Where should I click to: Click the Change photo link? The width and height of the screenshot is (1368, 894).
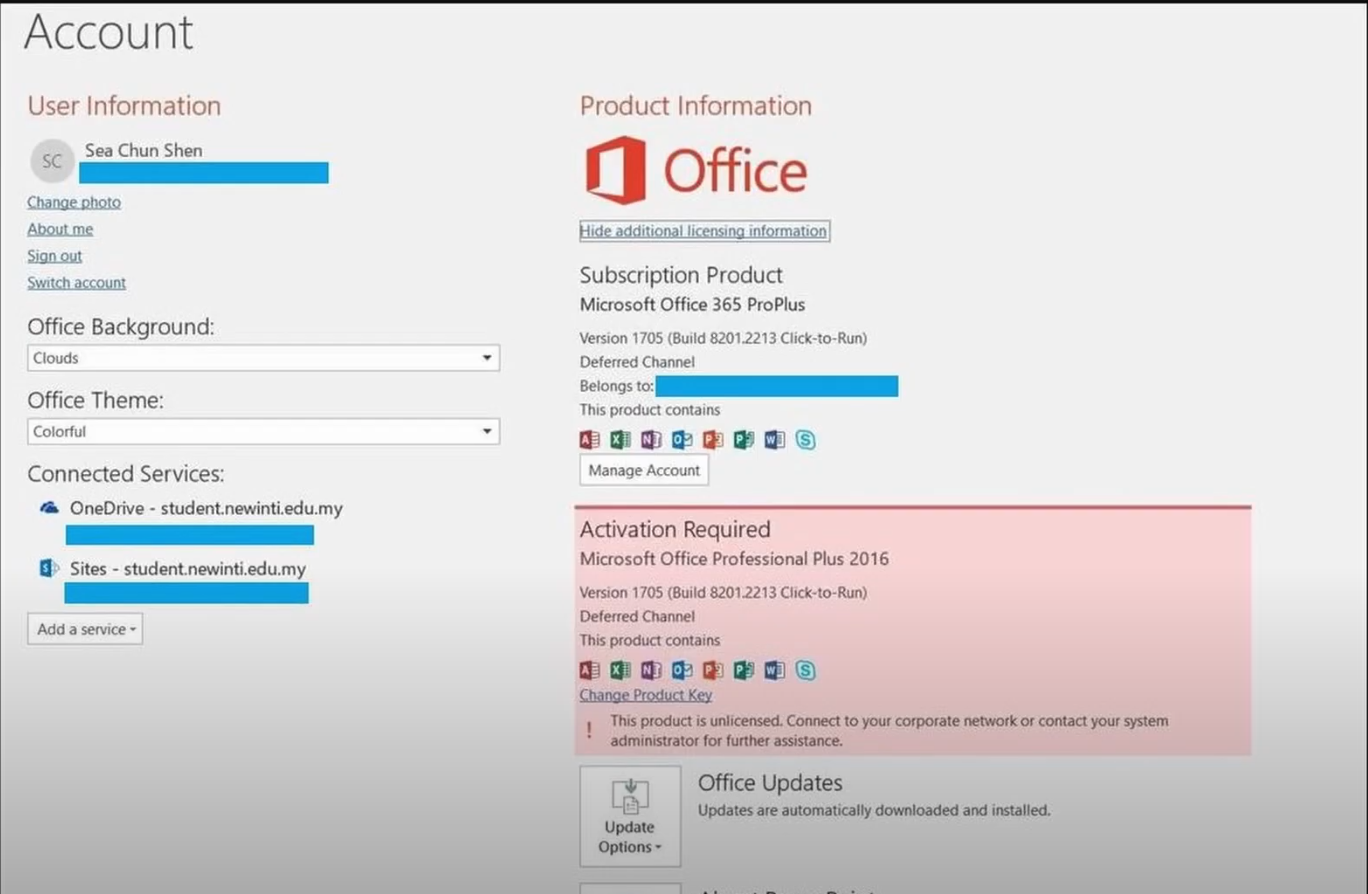pyautogui.click(x=74, y=202)
